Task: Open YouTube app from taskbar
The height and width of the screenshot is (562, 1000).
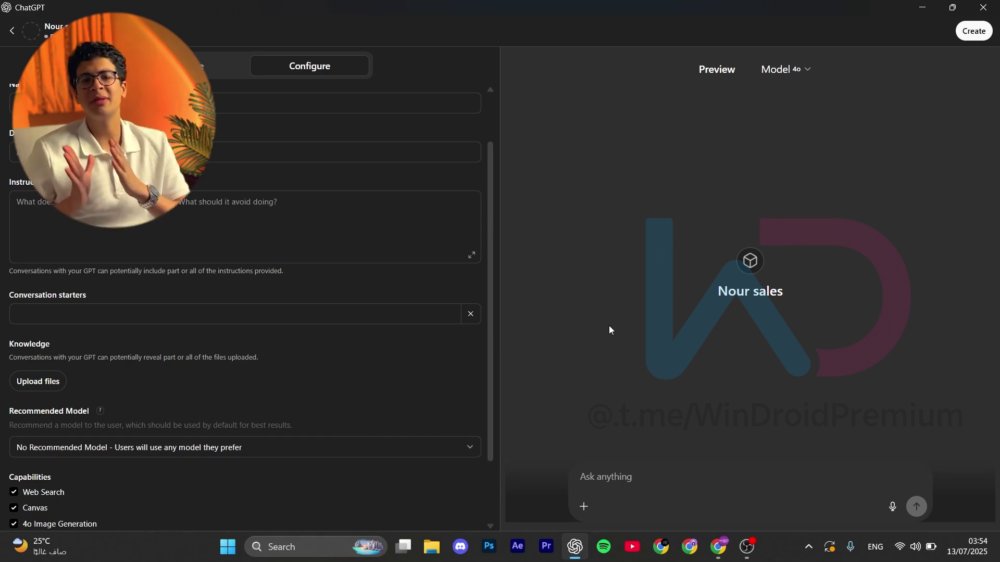Action: tap(632, 547)
